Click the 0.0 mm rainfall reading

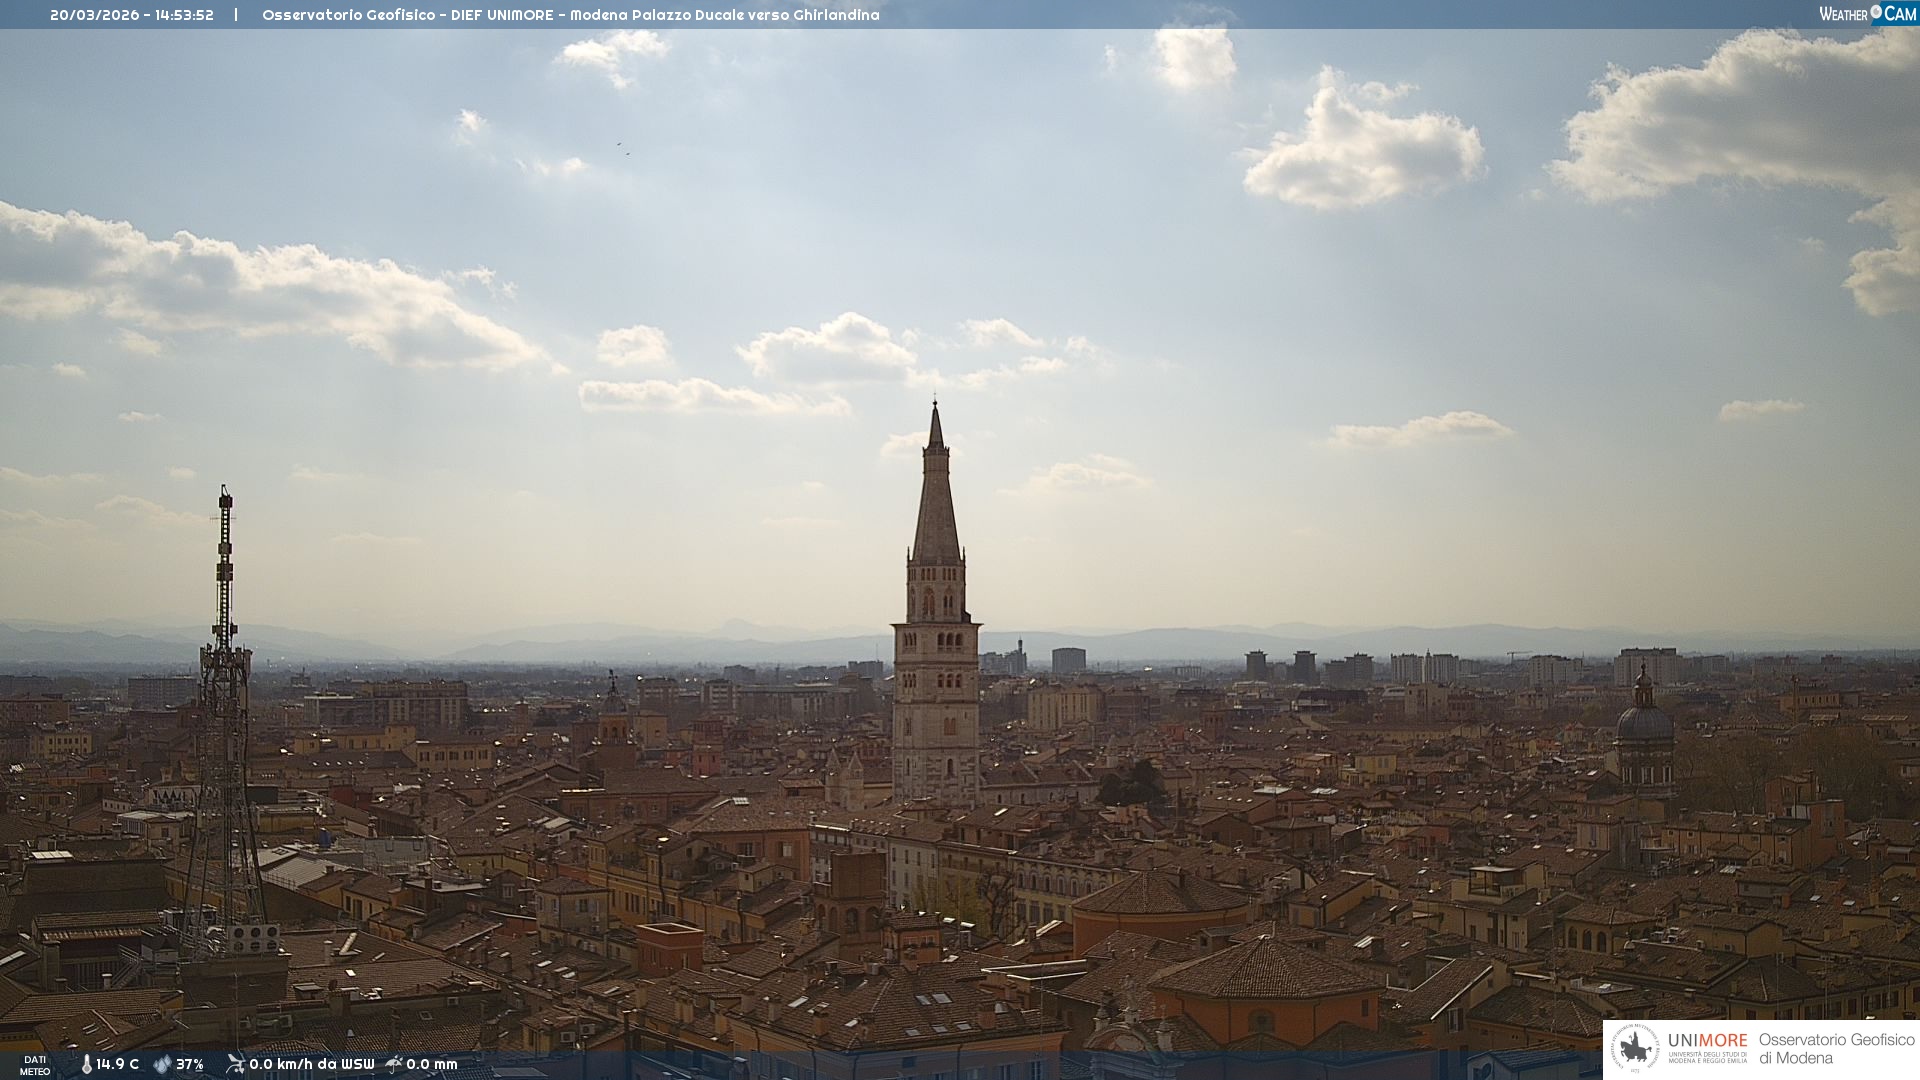pyautogui.click(x=432, y=1064)
